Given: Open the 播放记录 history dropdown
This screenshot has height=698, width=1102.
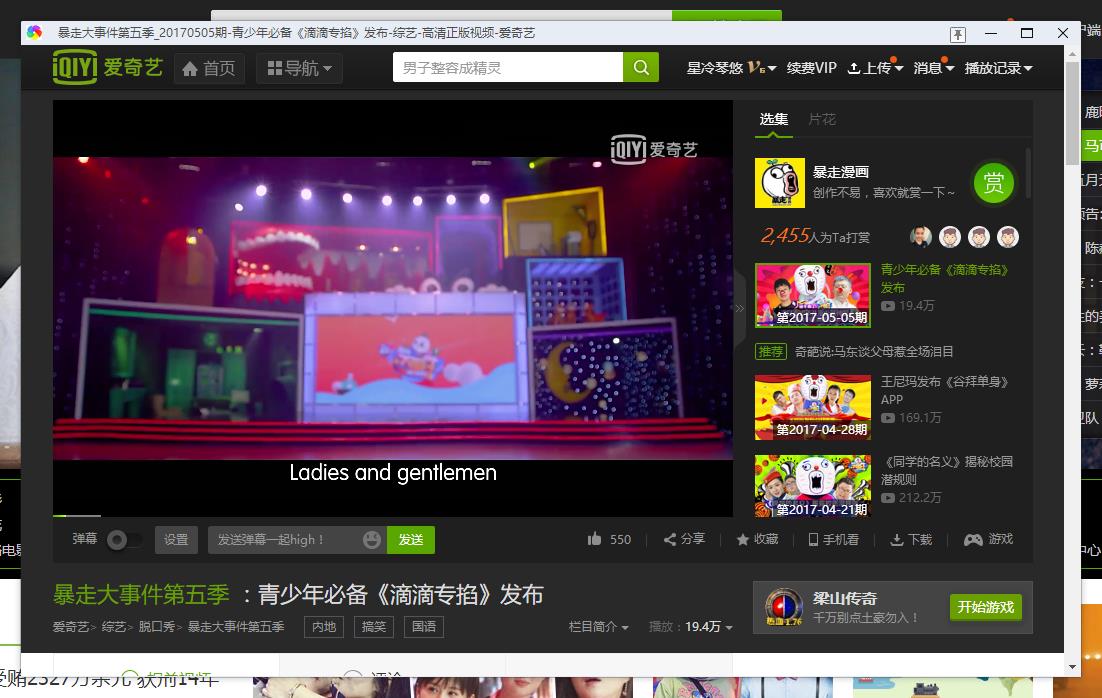Looking at the screenshot, I should coord(998,68).
